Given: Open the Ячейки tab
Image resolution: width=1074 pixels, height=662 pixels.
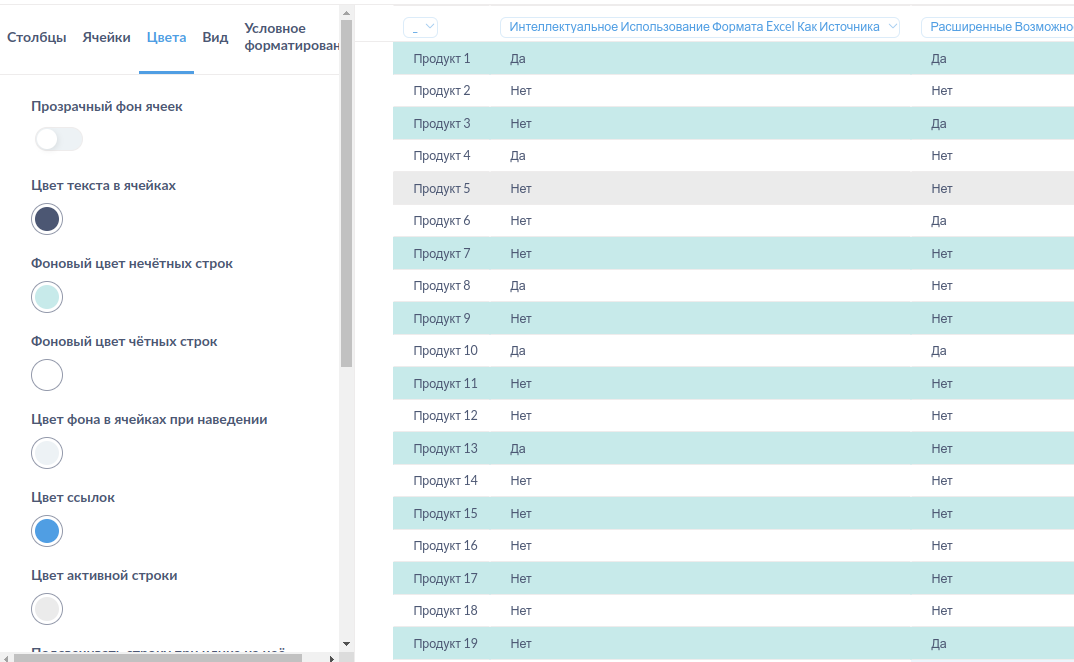Looking at the screenshot, I should [x=106, y=38].
